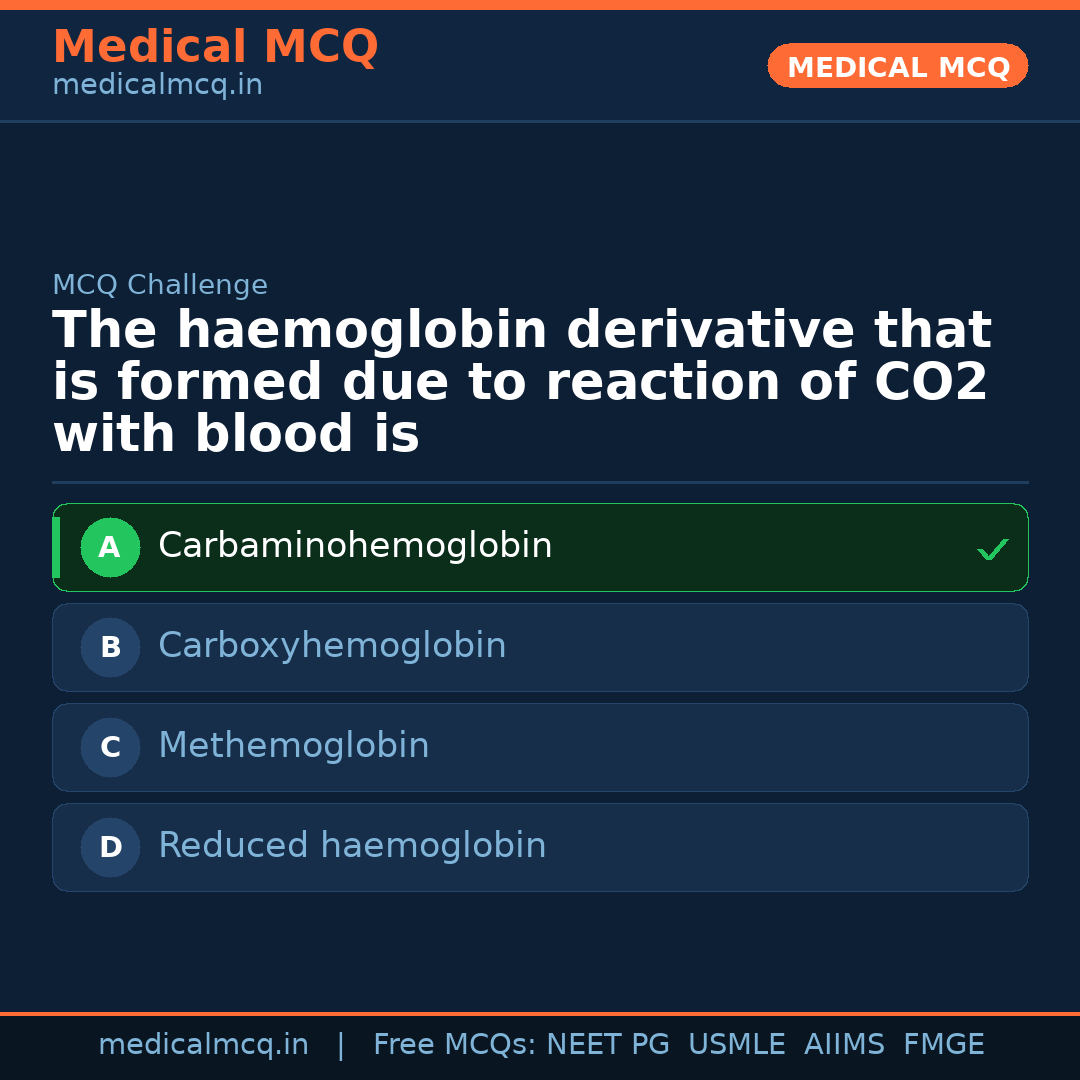Click the haemoglobin derivative question text
Viewport: 1080px width, 1080px height.
[x=521, y=383]
